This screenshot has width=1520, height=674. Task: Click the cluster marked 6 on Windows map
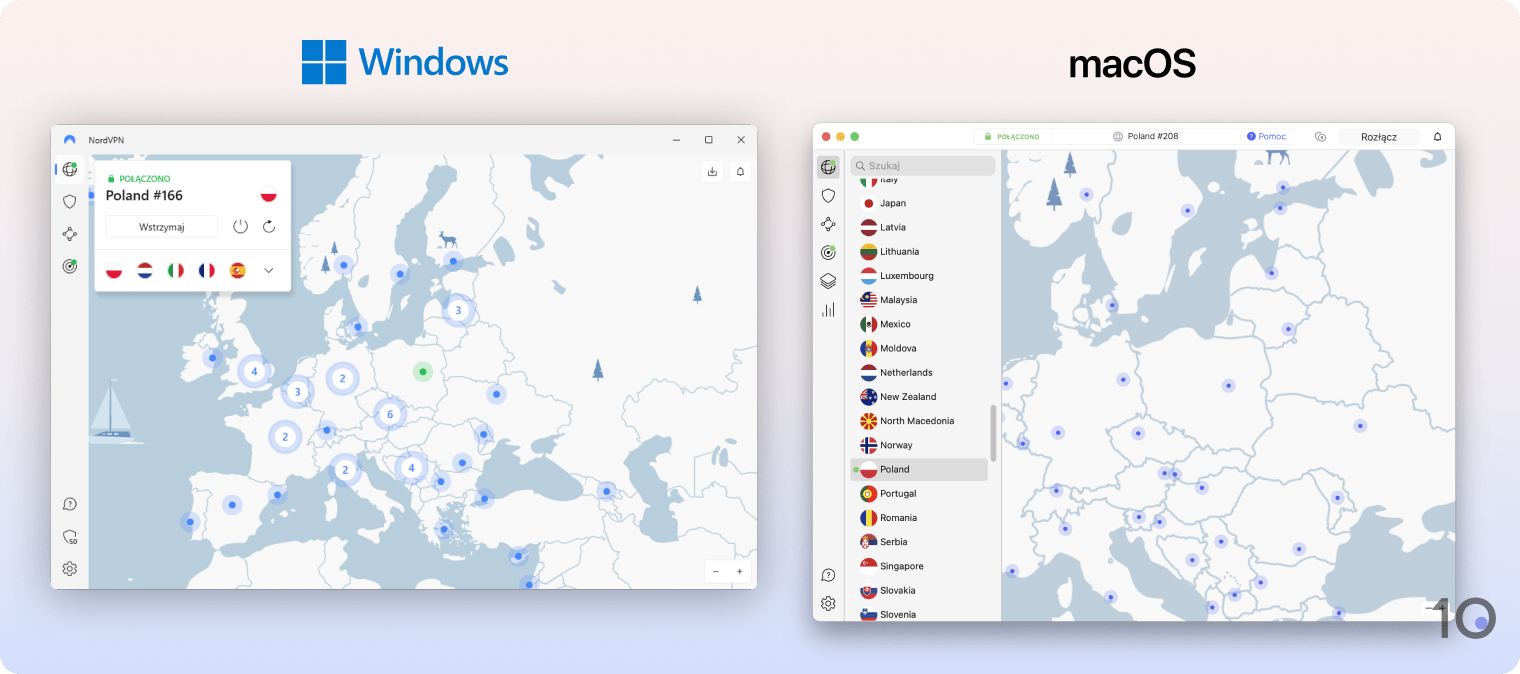pos(390,414)
